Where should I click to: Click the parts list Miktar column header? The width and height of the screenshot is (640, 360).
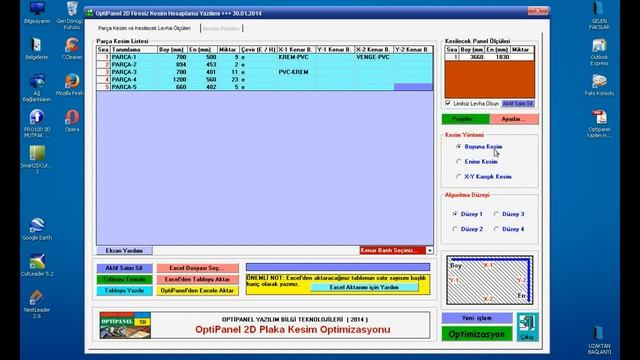point(228,49)
